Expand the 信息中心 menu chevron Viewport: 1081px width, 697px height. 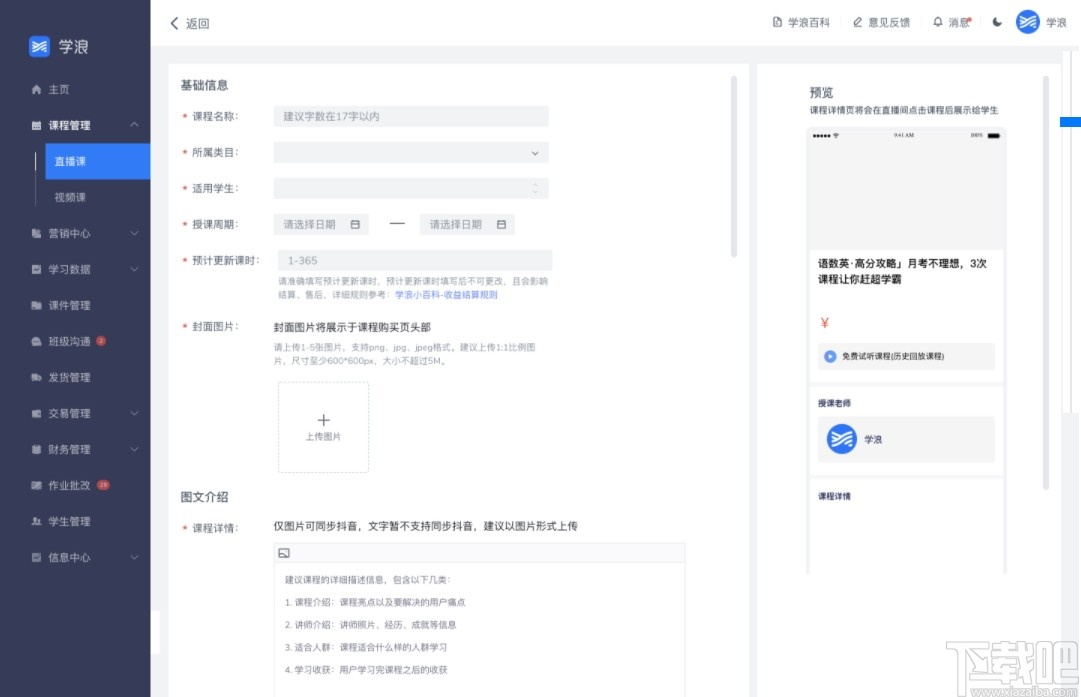click(134, 557)
